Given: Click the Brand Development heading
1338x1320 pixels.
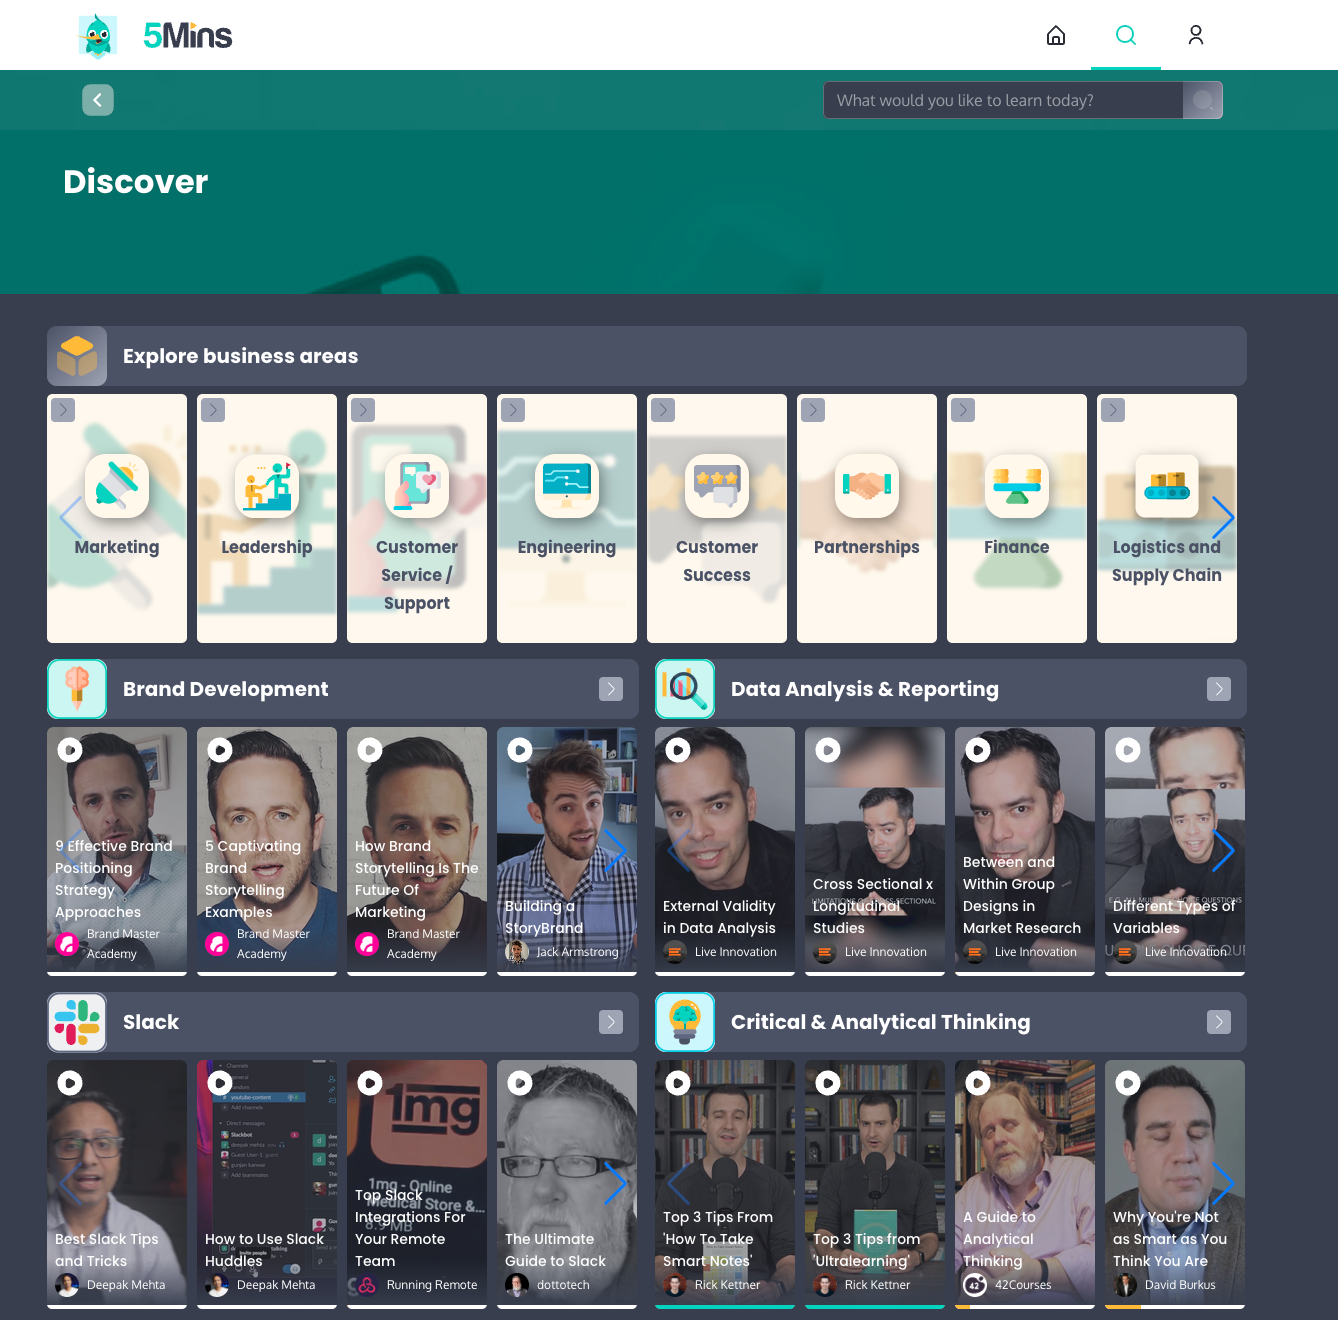Looking at the screenshot, I should [225, 689].
